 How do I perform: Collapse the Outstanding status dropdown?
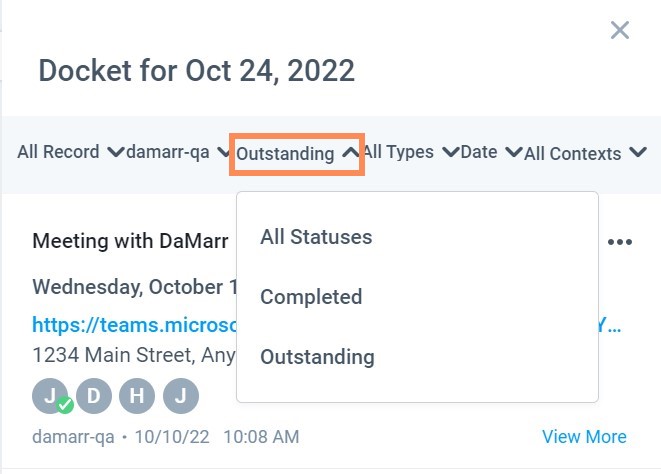click(x=297, y=154)
